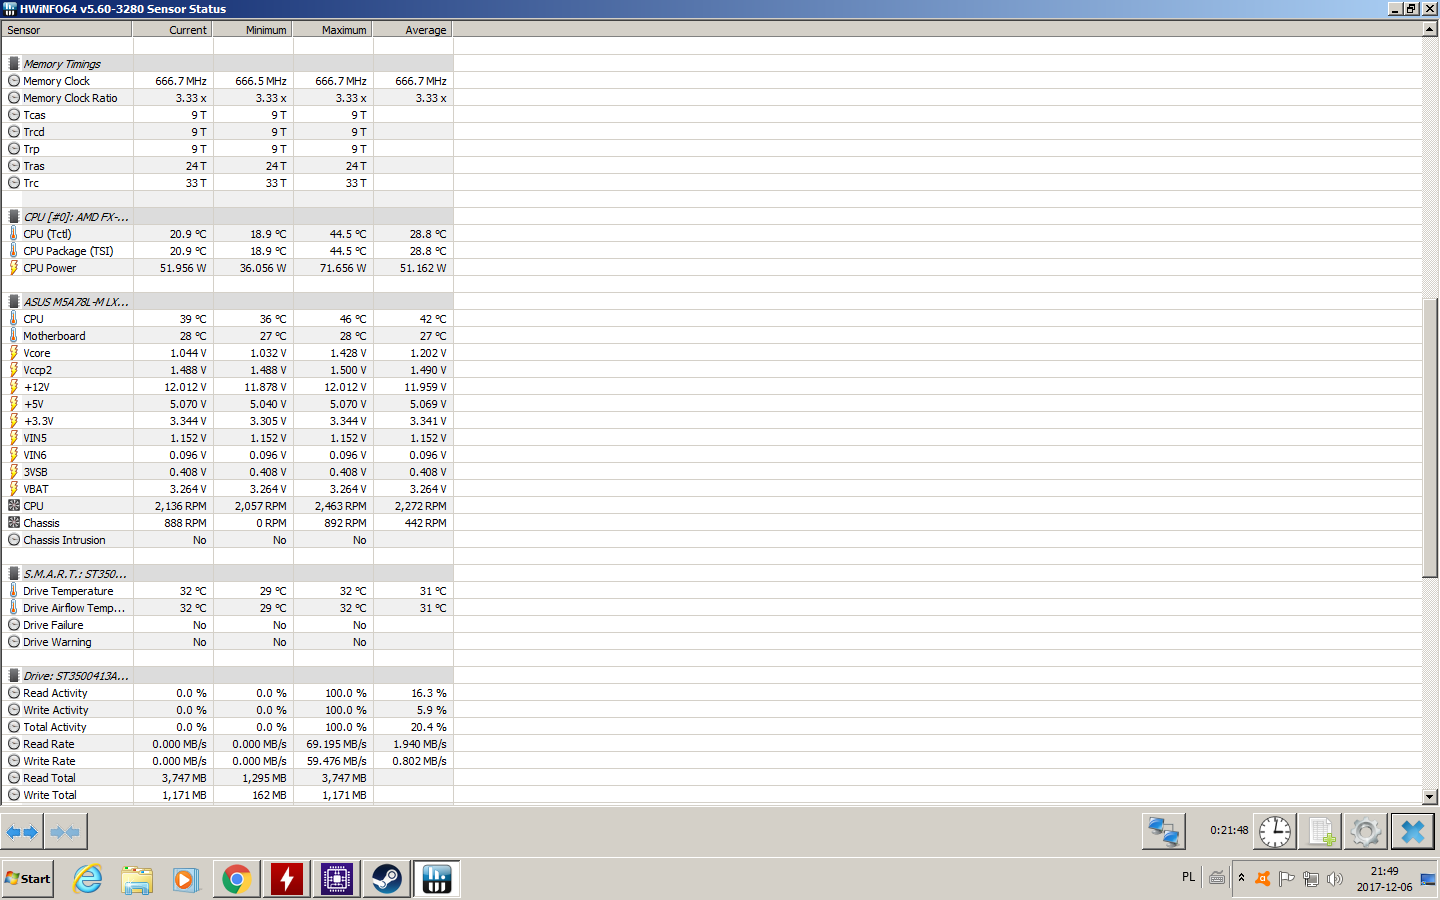Select the Memory Timings group header
The height and width of the screenshot is (900, 1440).
click(227, 64)
